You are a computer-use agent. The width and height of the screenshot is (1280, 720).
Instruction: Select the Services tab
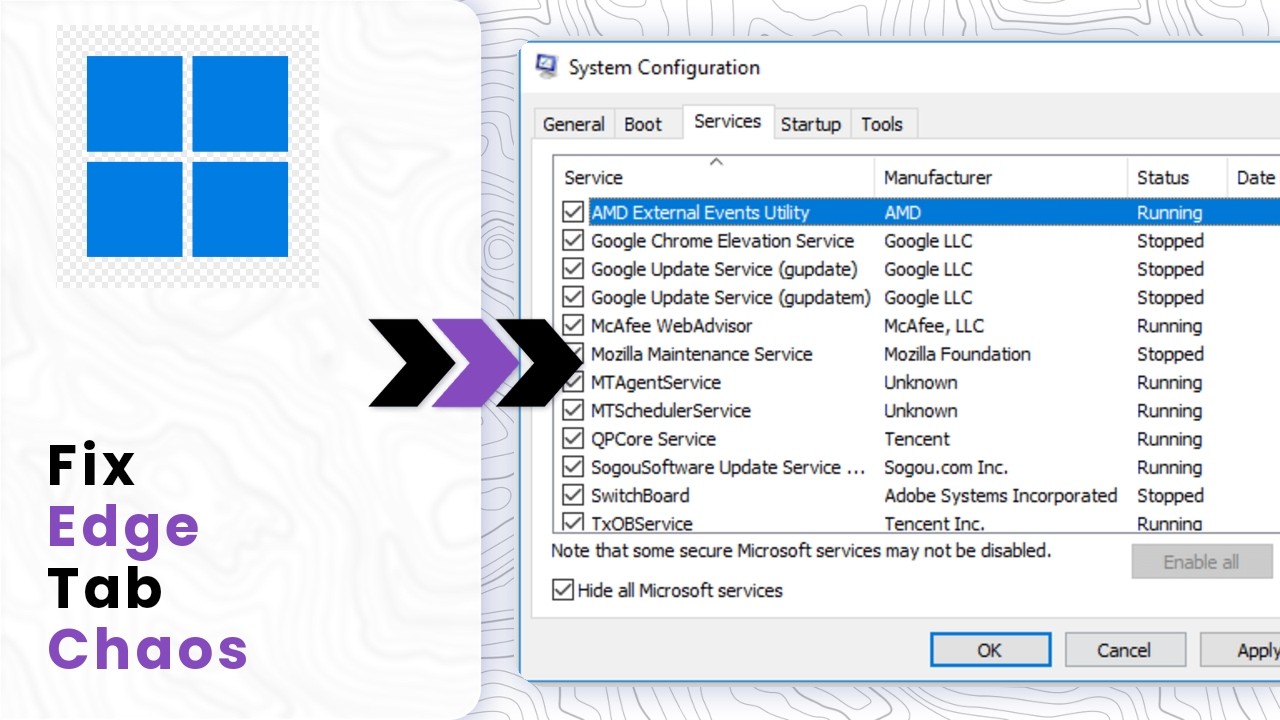point(728,121)
